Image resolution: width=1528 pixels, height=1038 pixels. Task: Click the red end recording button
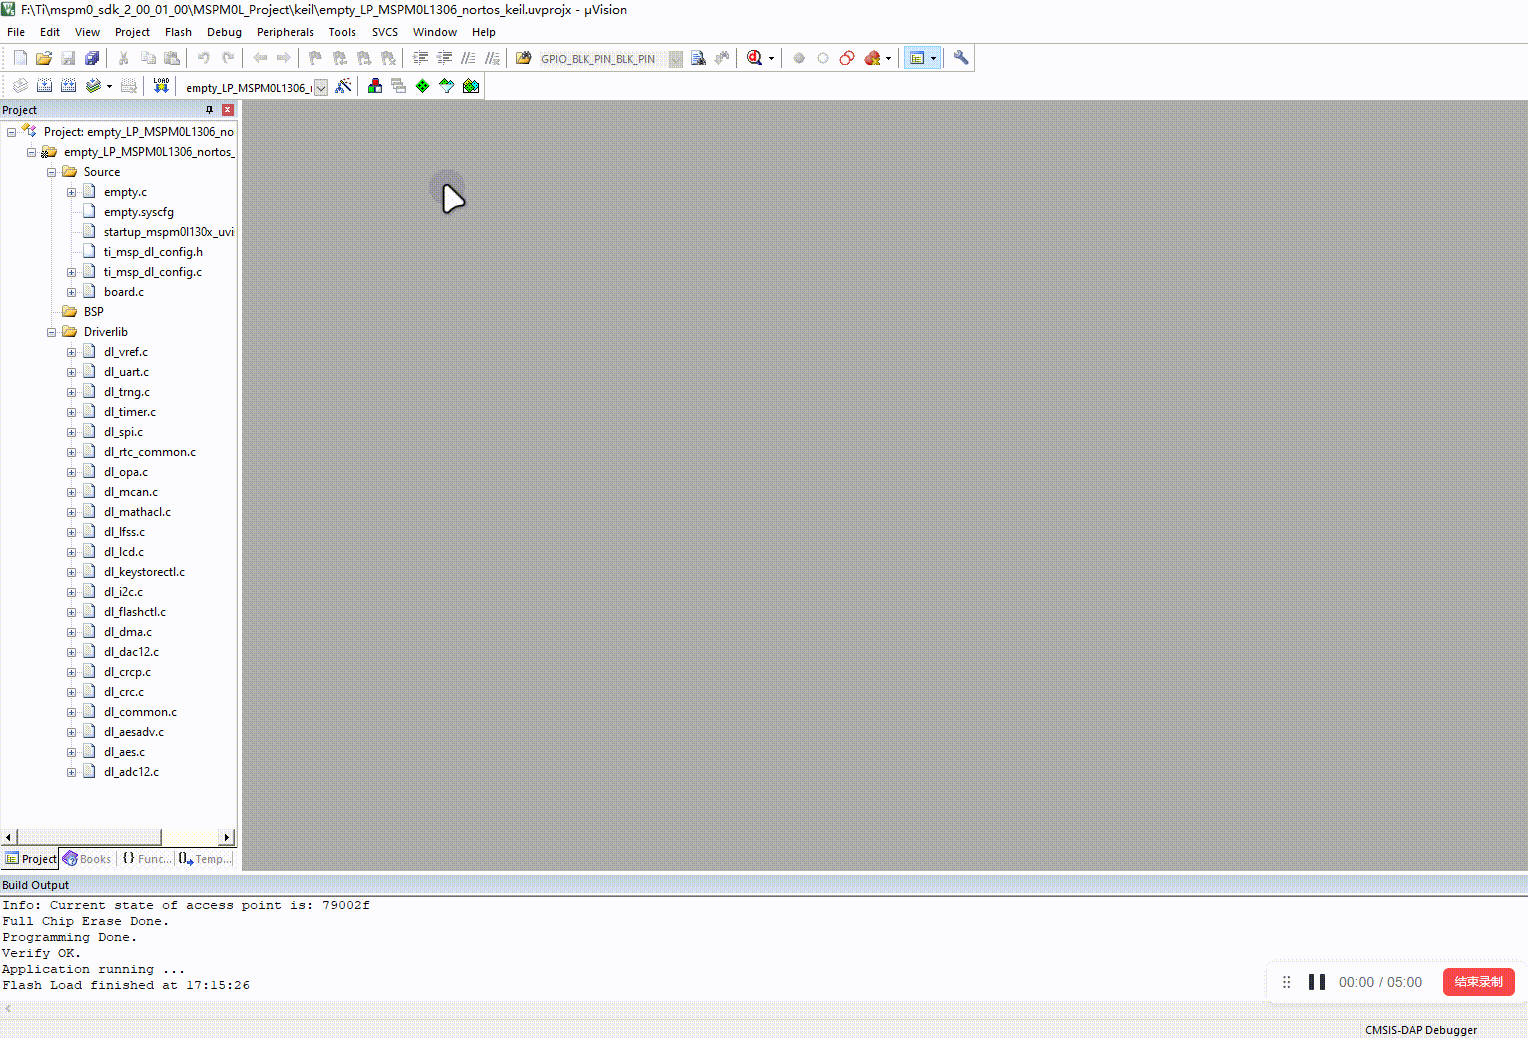1479,982
